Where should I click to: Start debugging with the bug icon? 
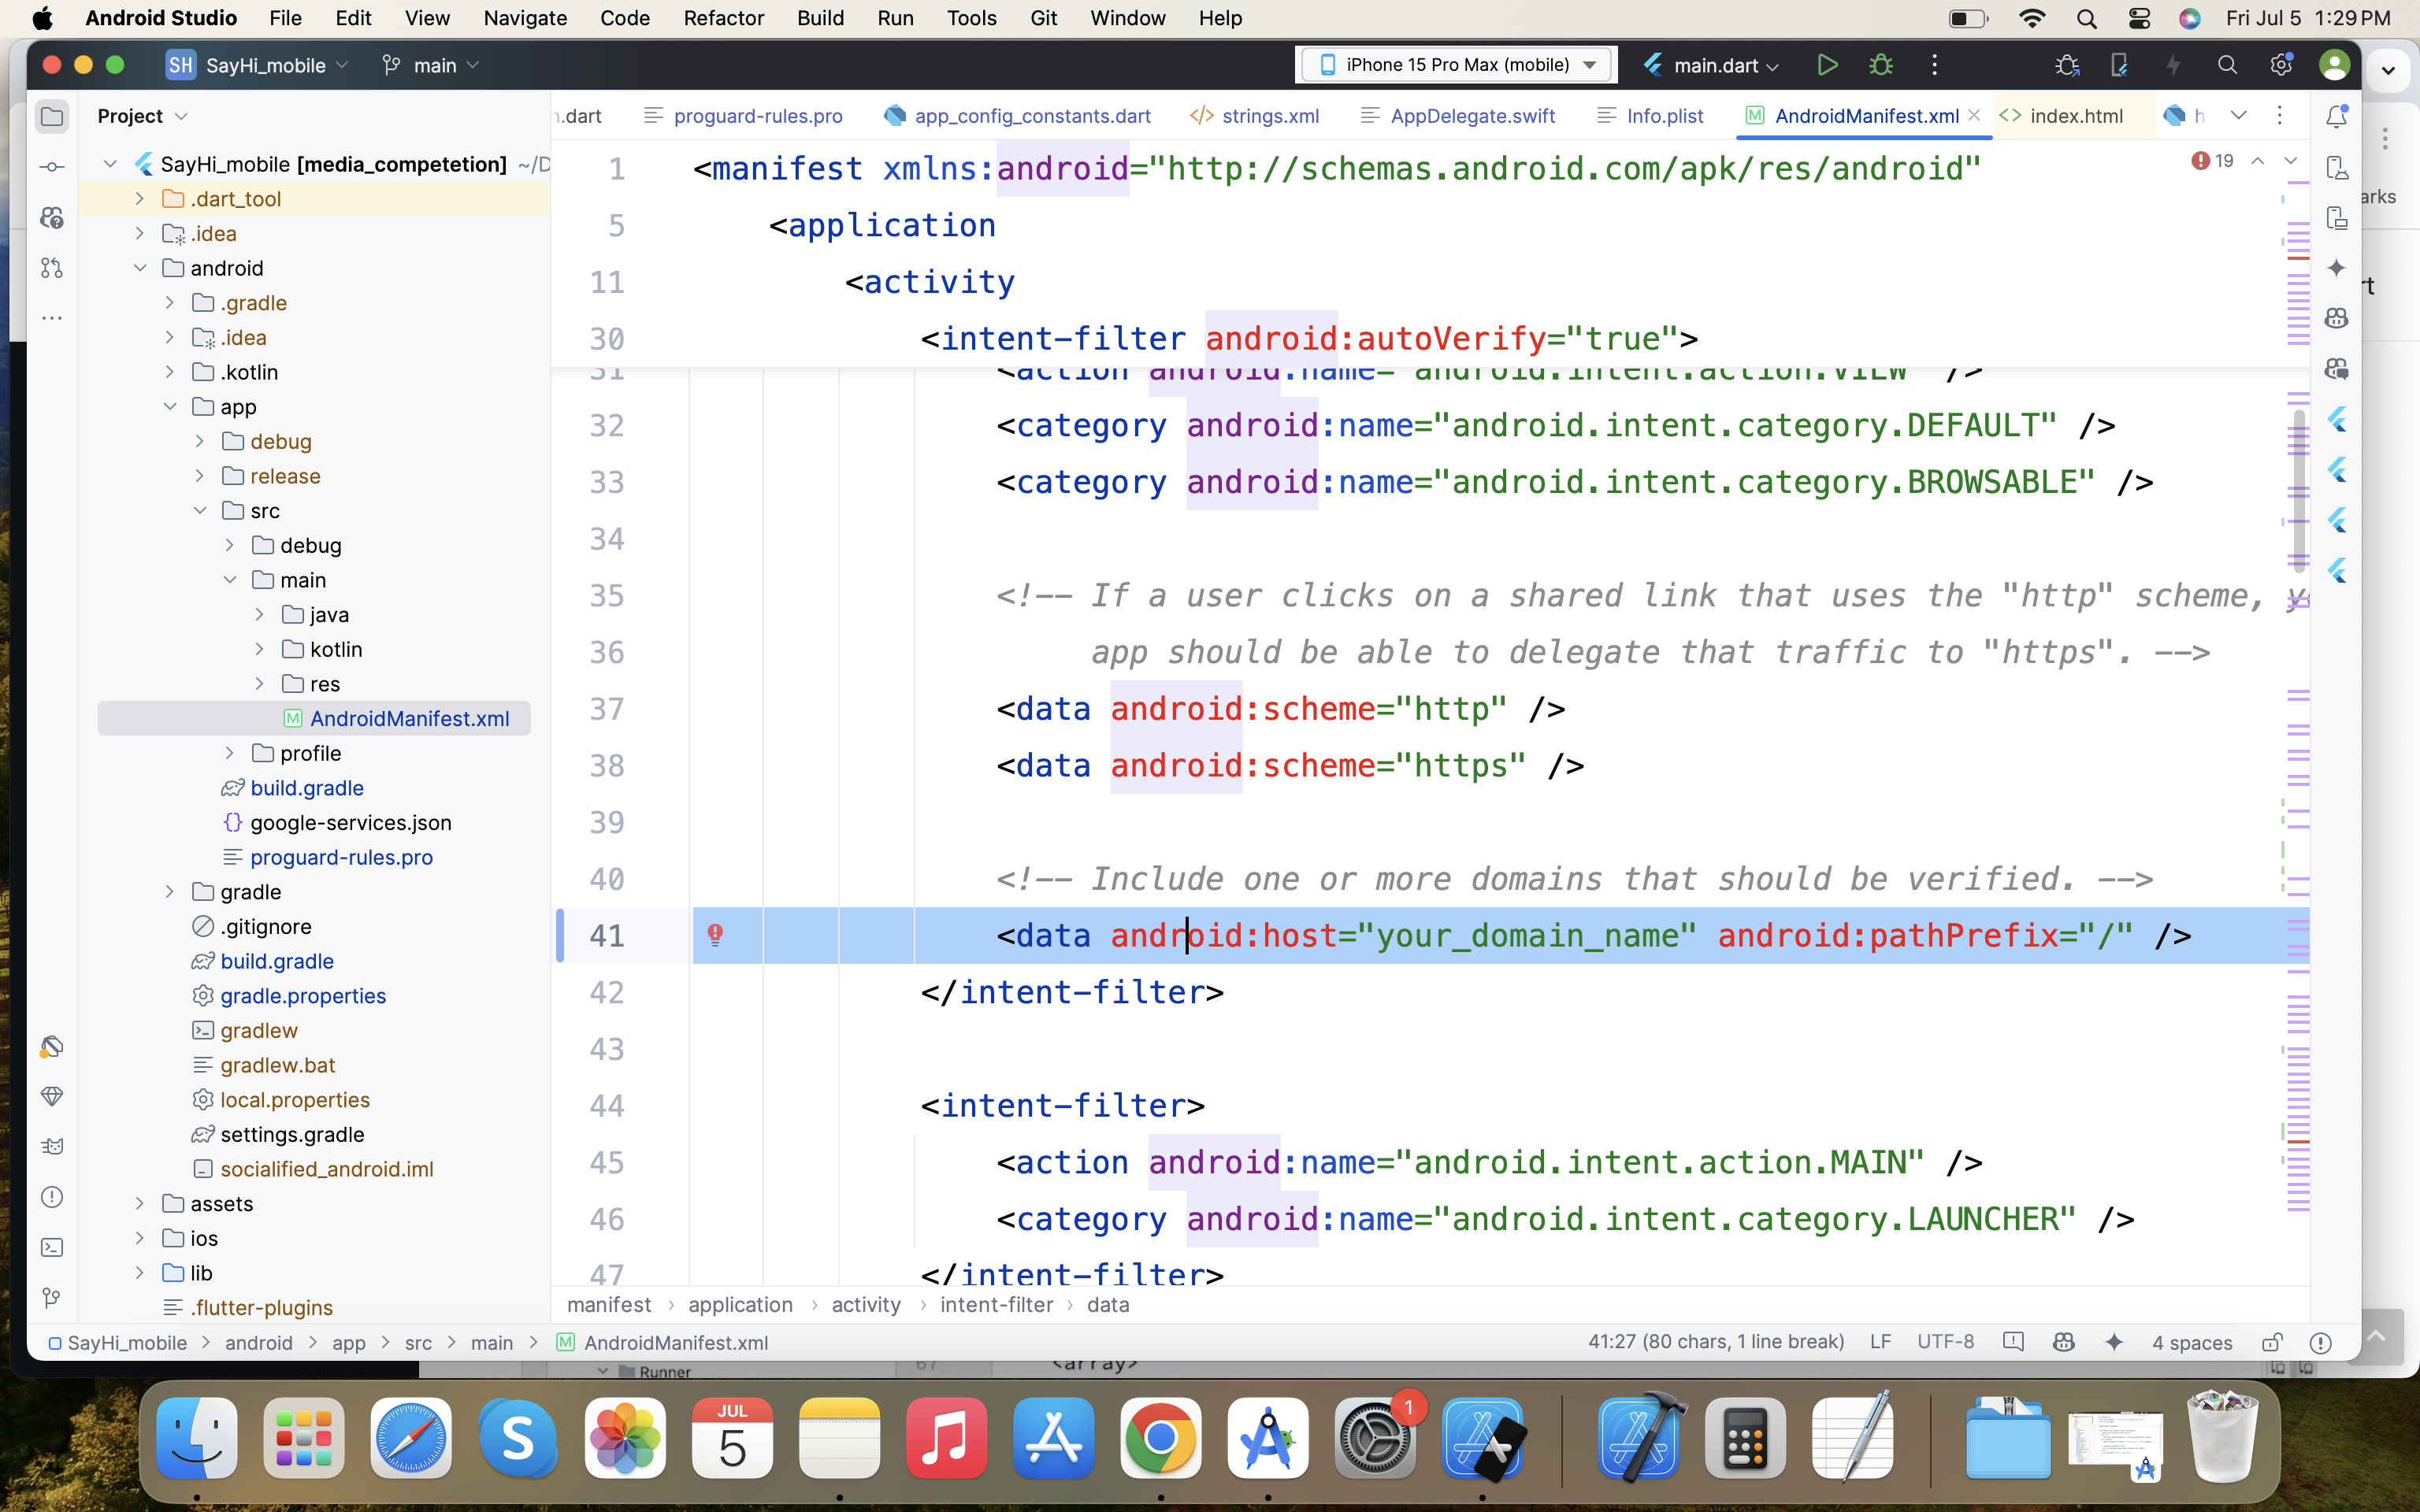1881,65
